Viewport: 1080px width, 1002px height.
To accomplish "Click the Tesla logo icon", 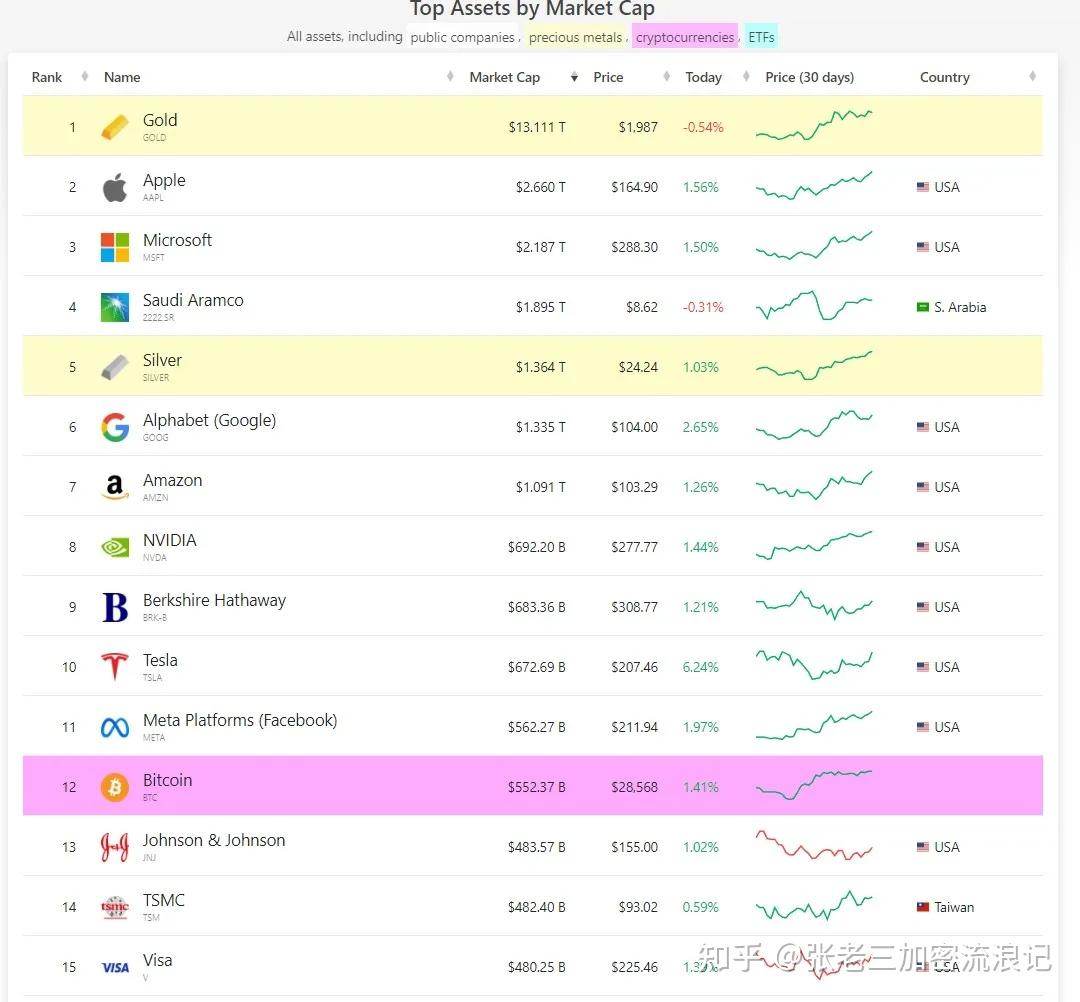I will [x=115, y=667].
